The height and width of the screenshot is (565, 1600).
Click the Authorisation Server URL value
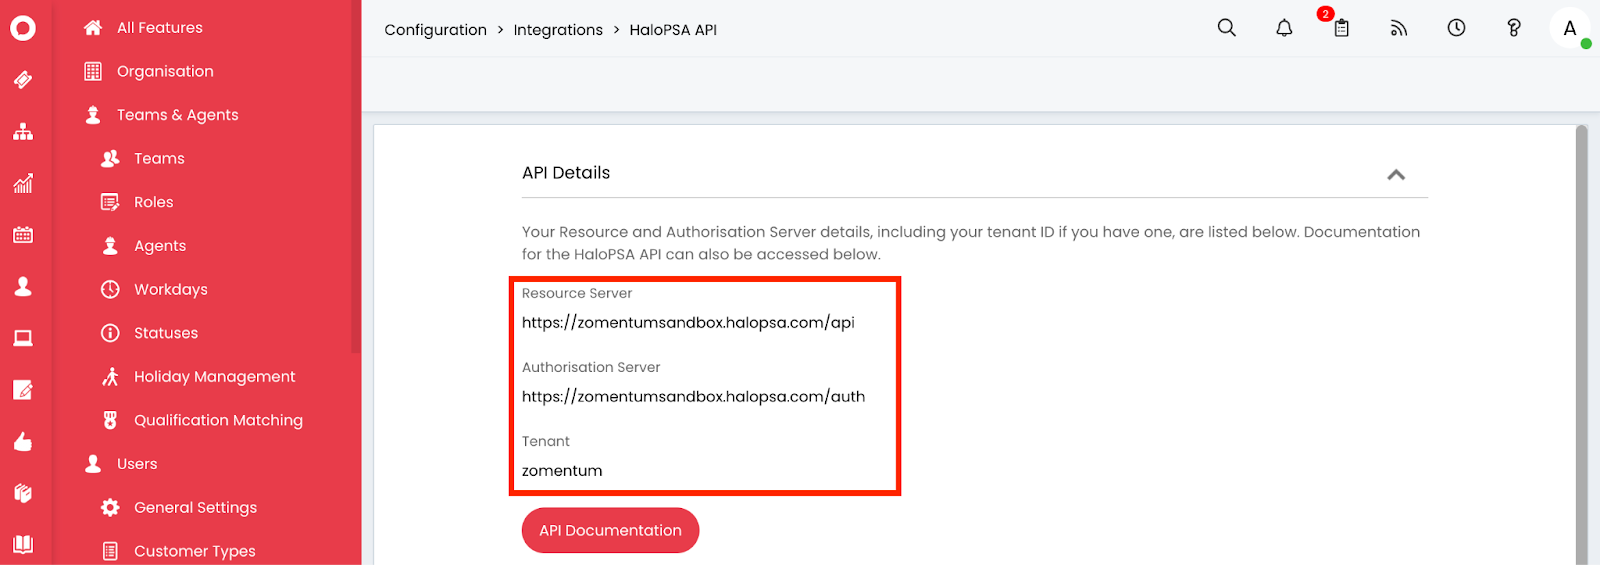click(693, 397)
